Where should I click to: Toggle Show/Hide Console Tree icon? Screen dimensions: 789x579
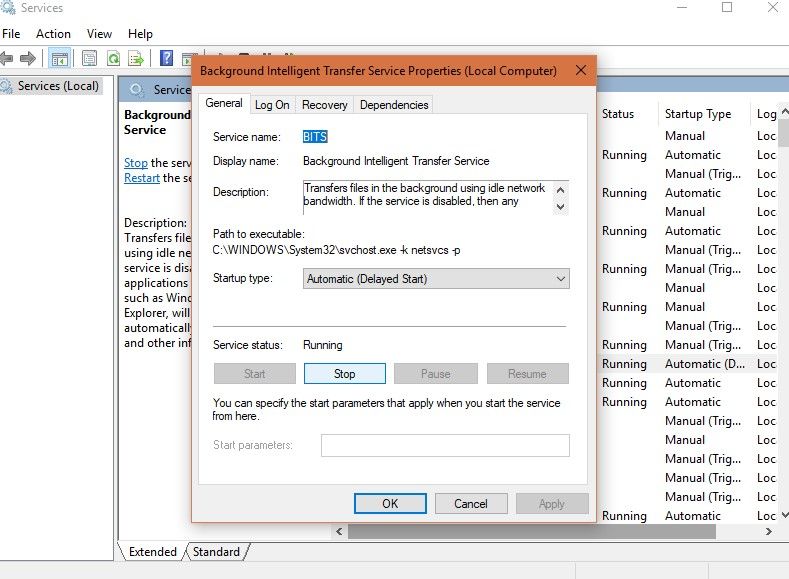(59, 59)
